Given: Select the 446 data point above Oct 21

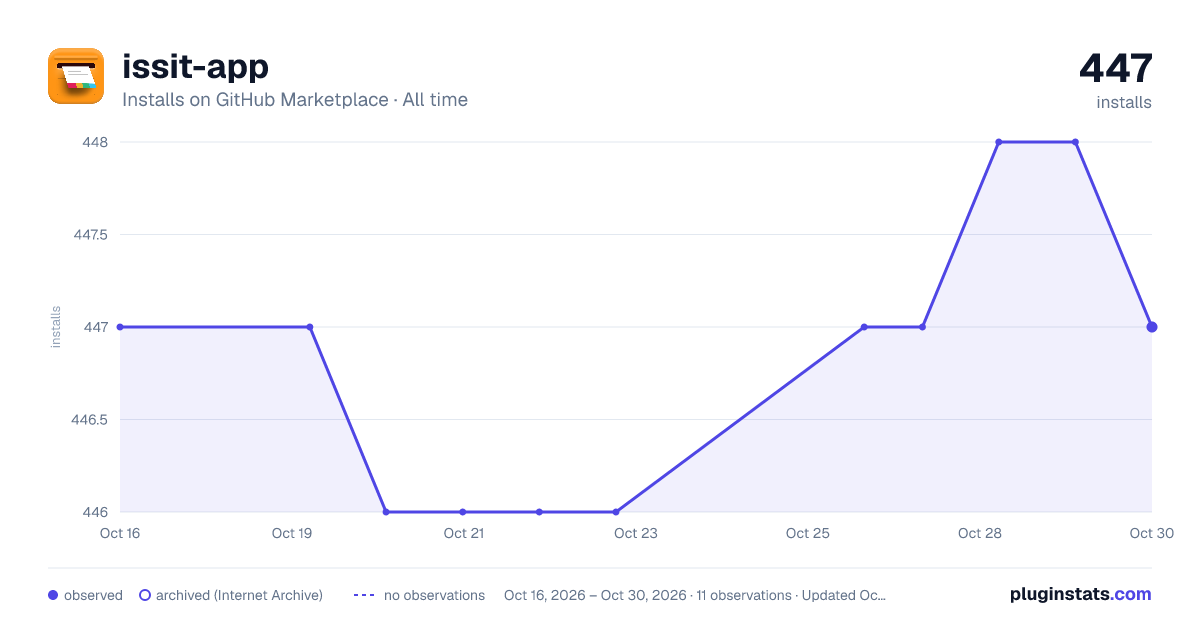Looking at the screenshot, I should click(x=463, y=512).
